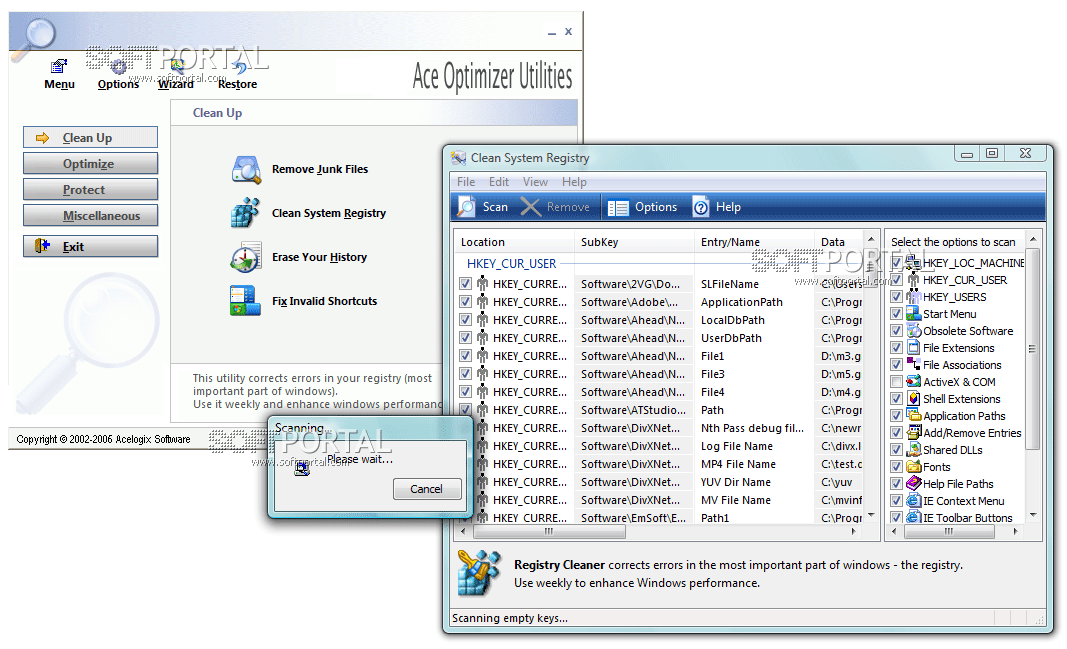Click the ActiveX & COM icon
Viewport: 1067px width, 649px height.
[913, 382]
